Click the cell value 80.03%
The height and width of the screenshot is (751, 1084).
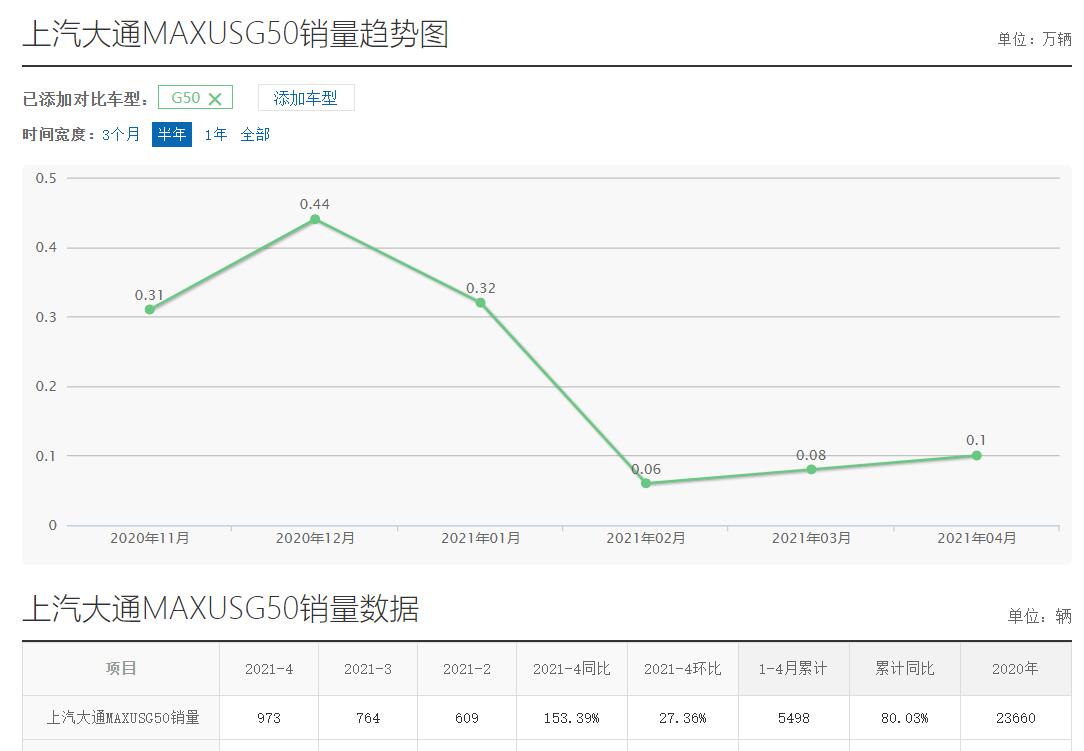[x=904, y=718]
